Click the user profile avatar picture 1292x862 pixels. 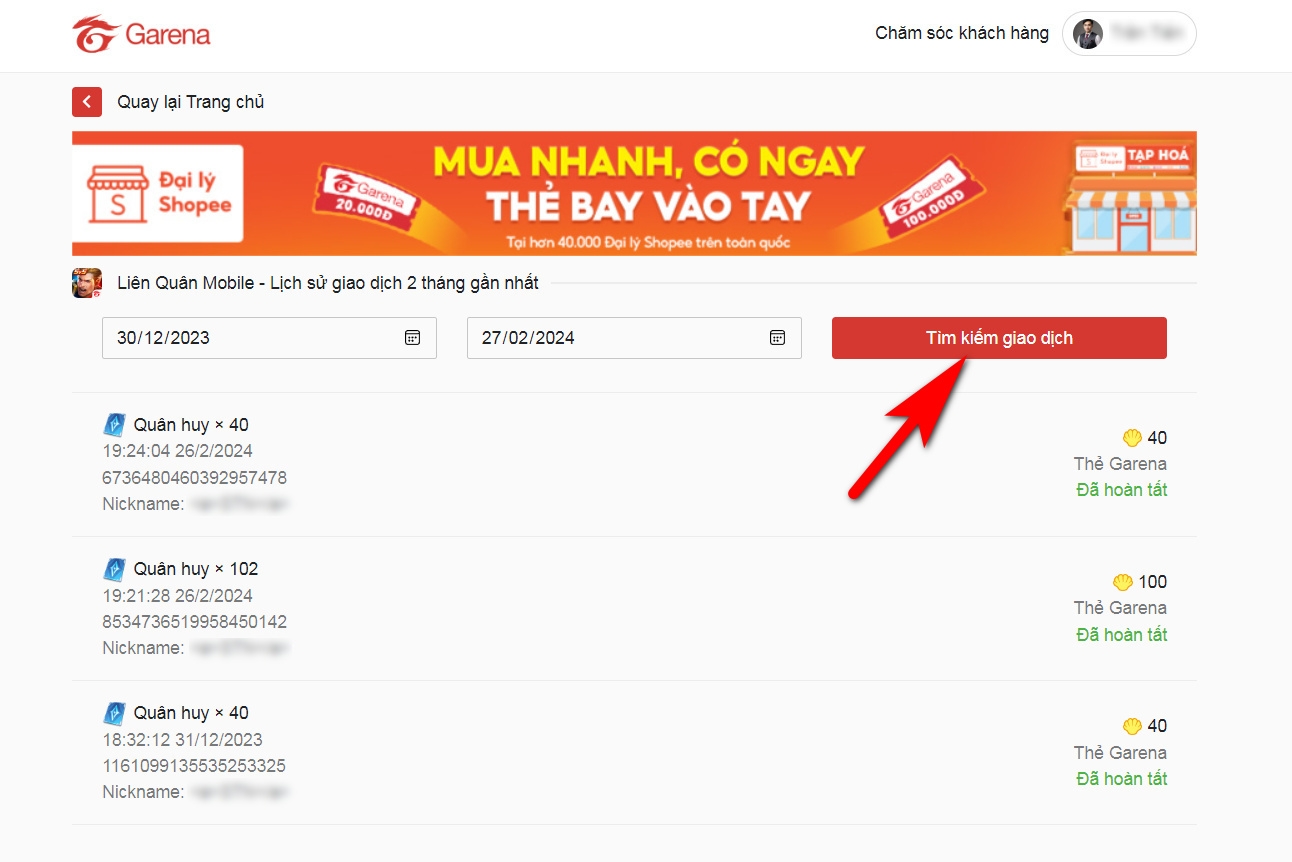1086,33
